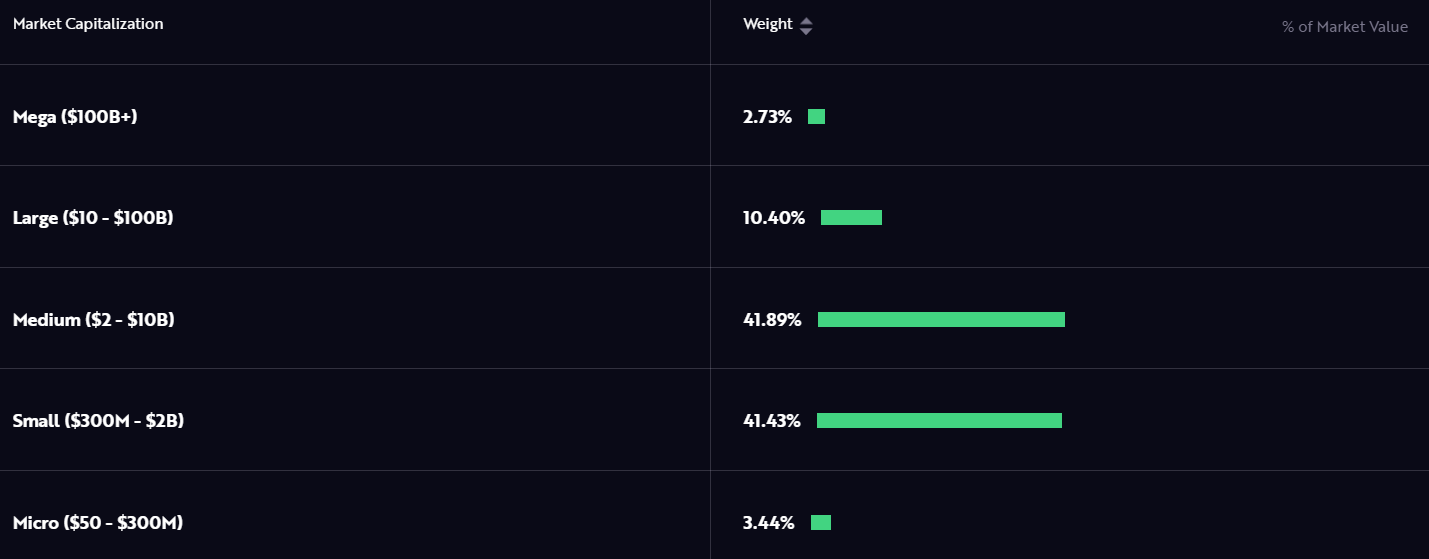Click the Mega cap green weight bar
The width and height of the screenshot is (1429, 559).
point(816,117)
